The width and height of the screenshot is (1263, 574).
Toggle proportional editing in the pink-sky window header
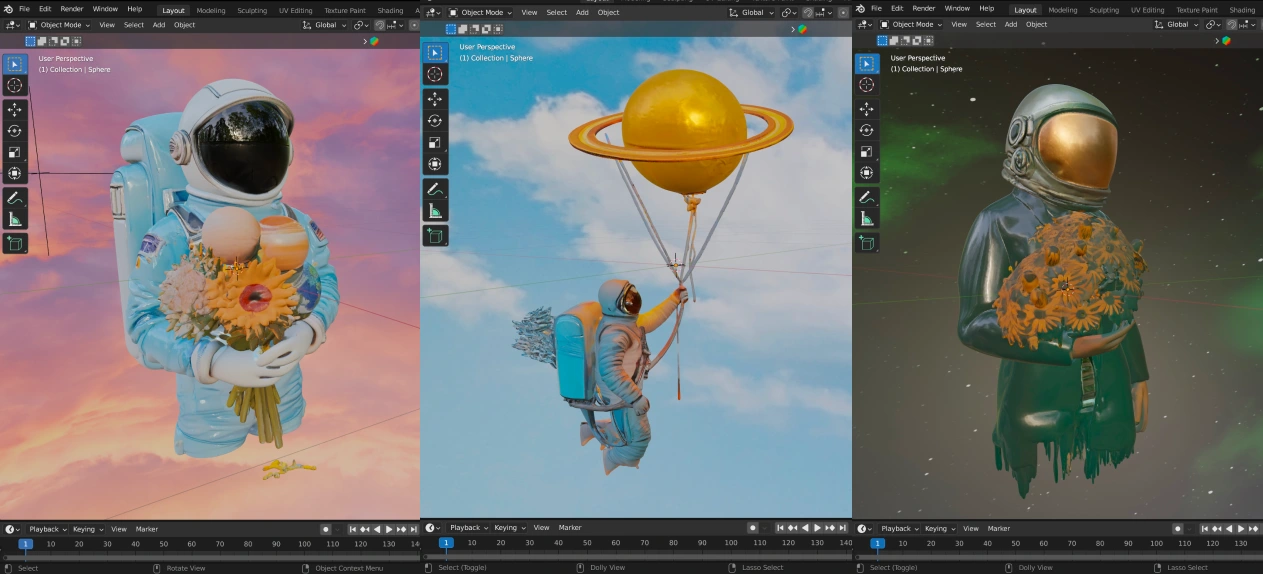pyautogui.click(x=380, y=25)
